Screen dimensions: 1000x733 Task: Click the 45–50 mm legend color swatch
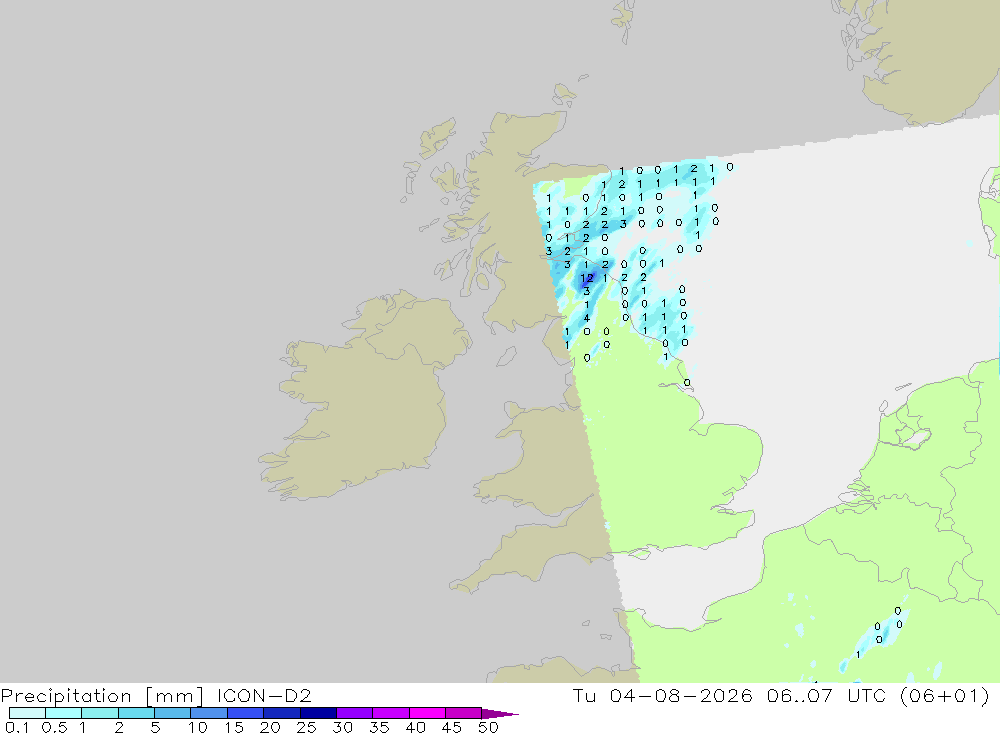pyautogui.click(x=464, y=713)
